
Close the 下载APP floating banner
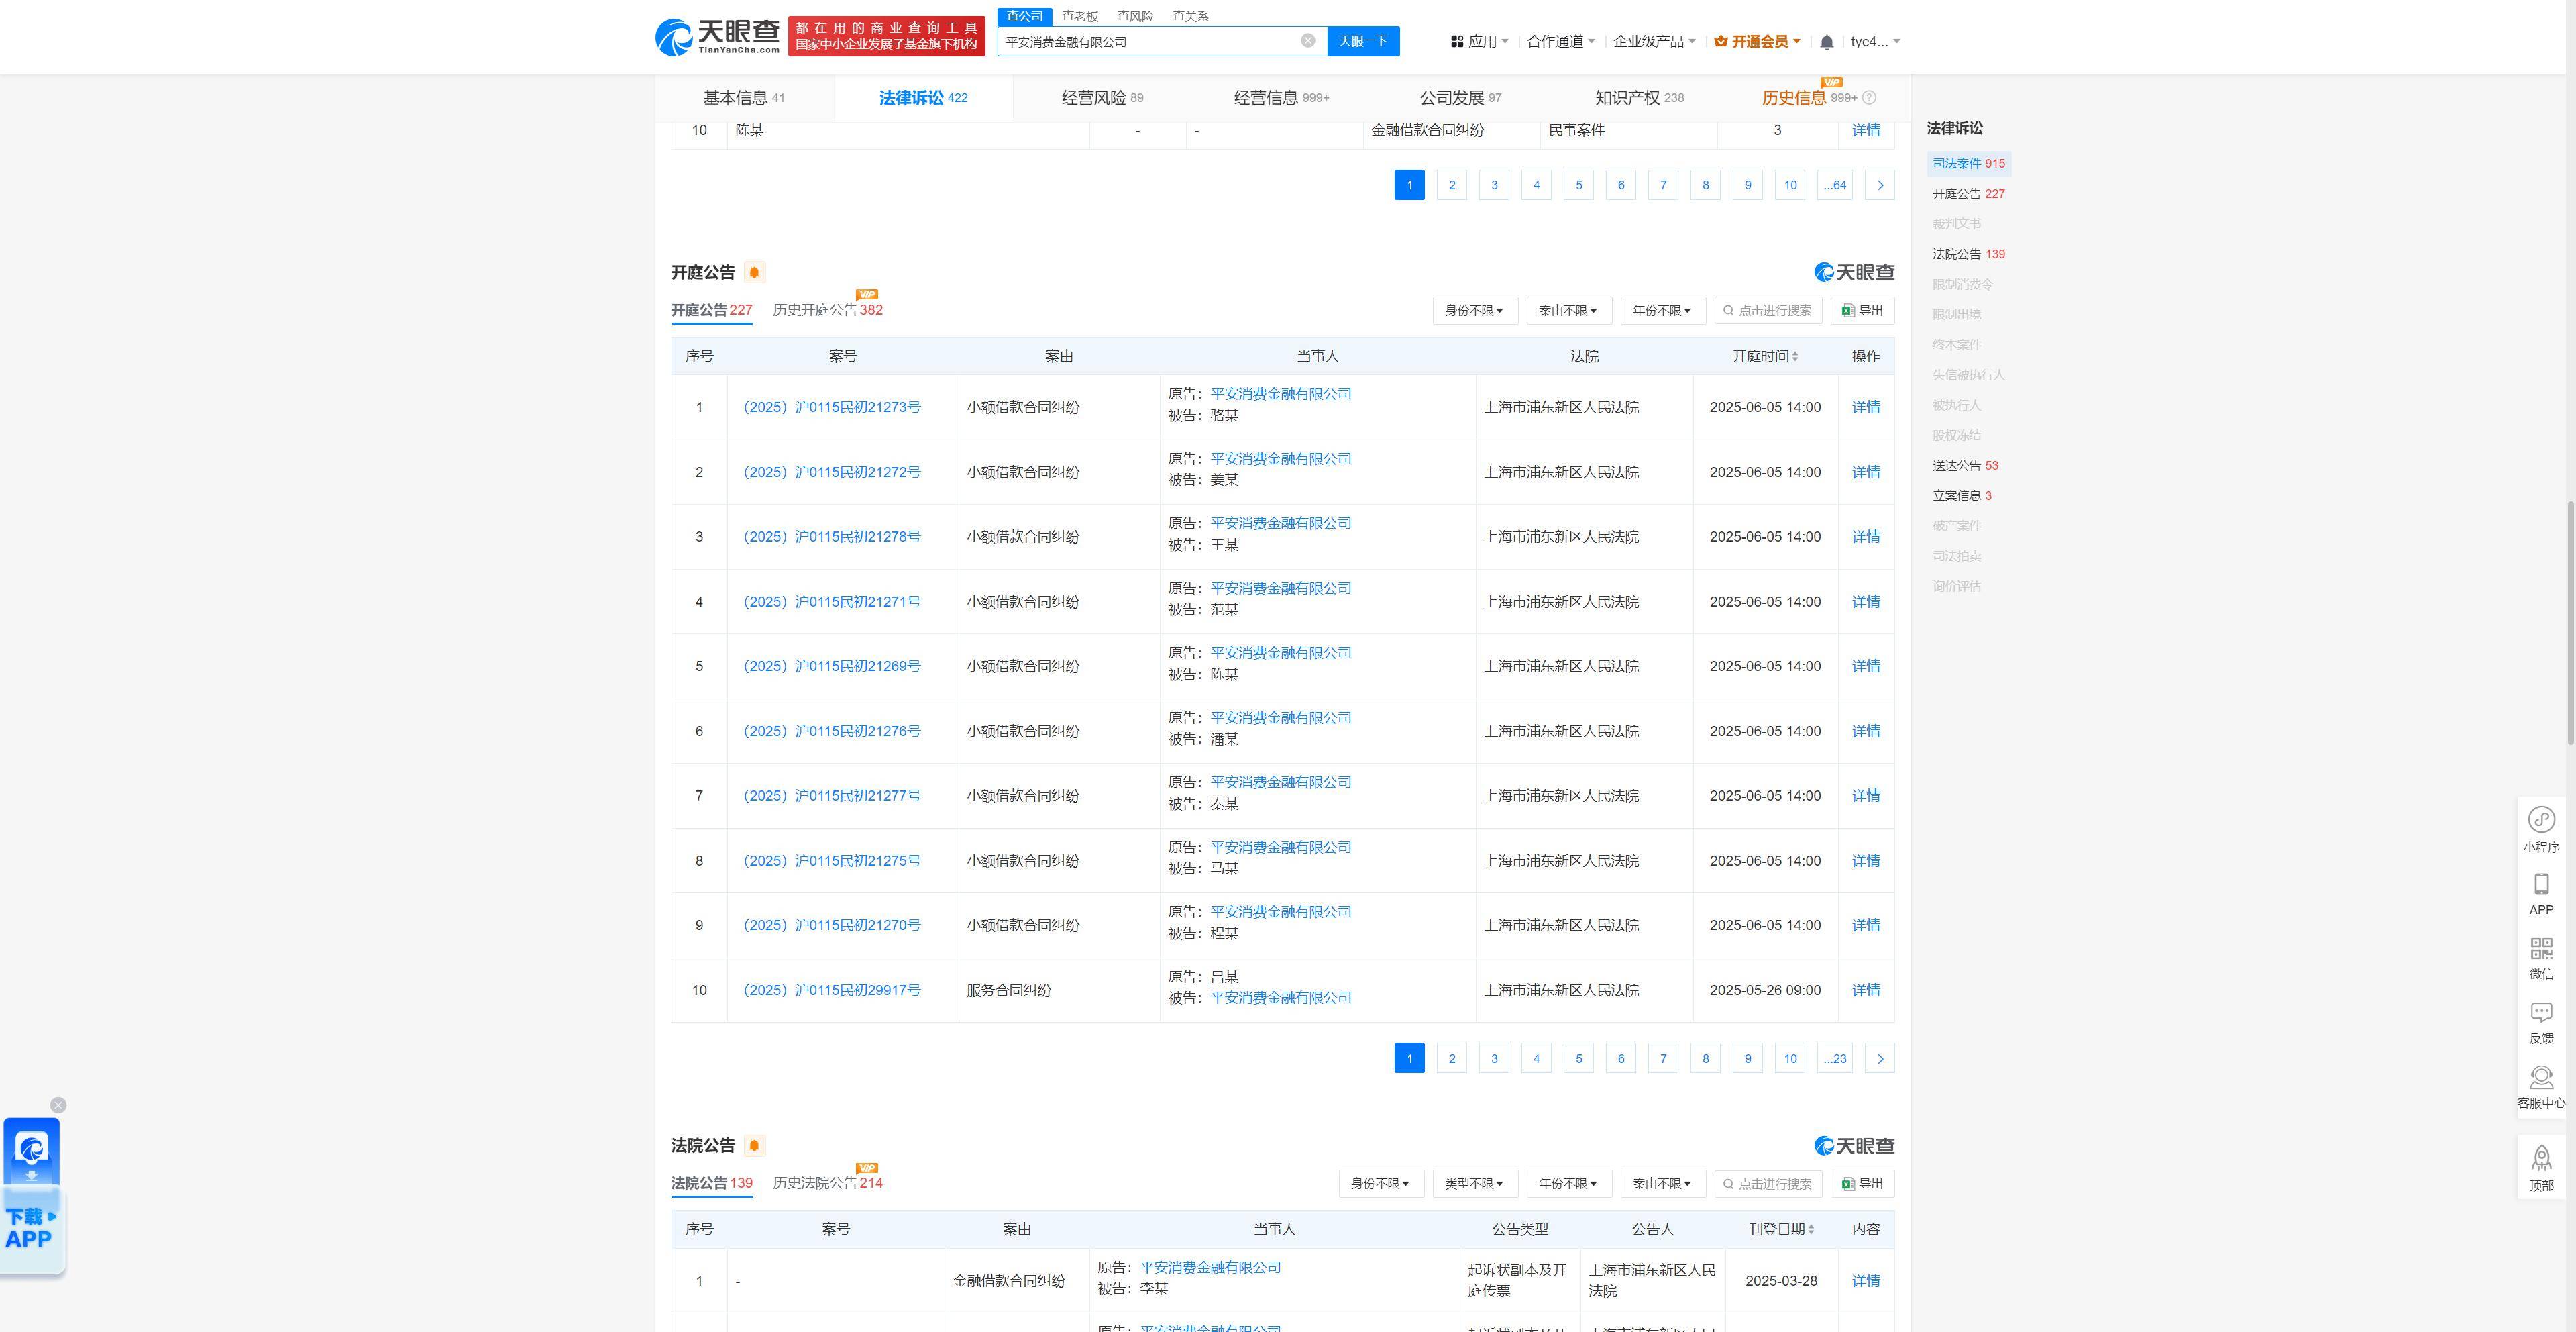[58, 1105]
